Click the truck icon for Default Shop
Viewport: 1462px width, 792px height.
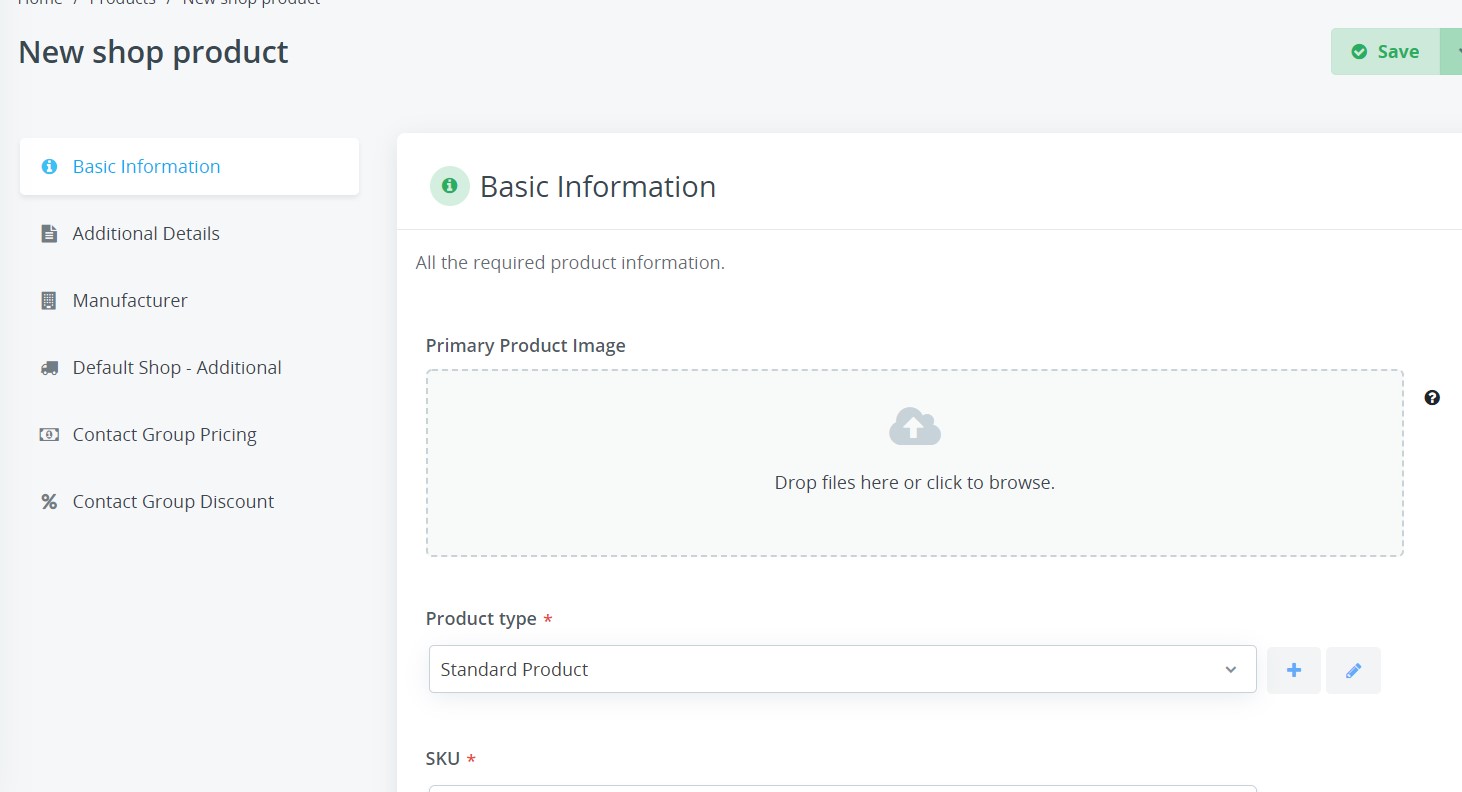click(49, 368)
